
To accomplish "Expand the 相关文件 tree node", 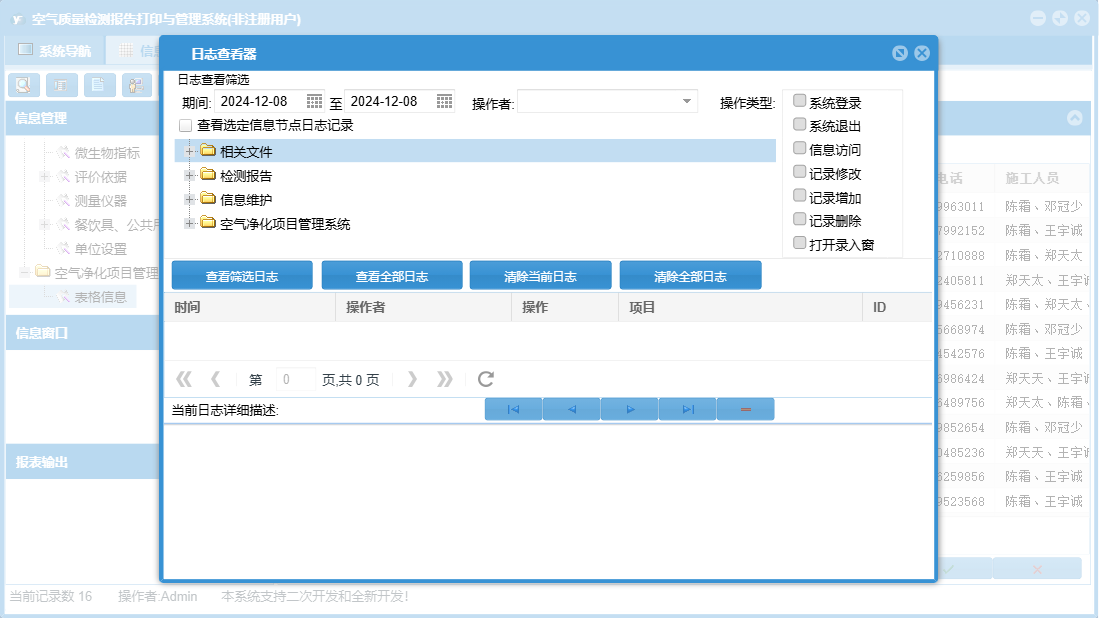I will click(189, 151).
